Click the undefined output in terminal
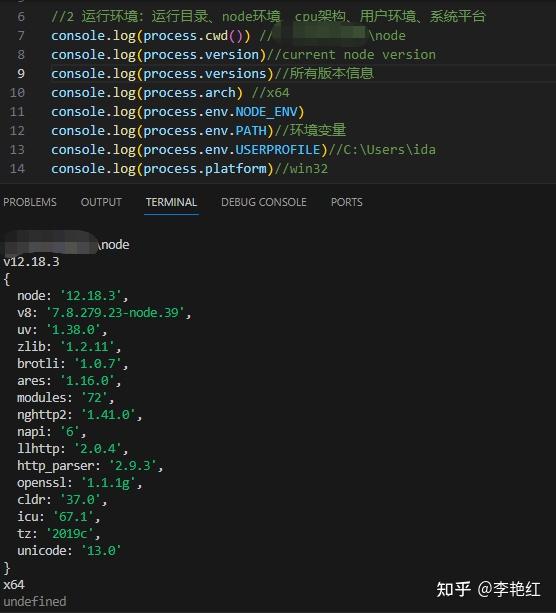 tap(35, 602)
